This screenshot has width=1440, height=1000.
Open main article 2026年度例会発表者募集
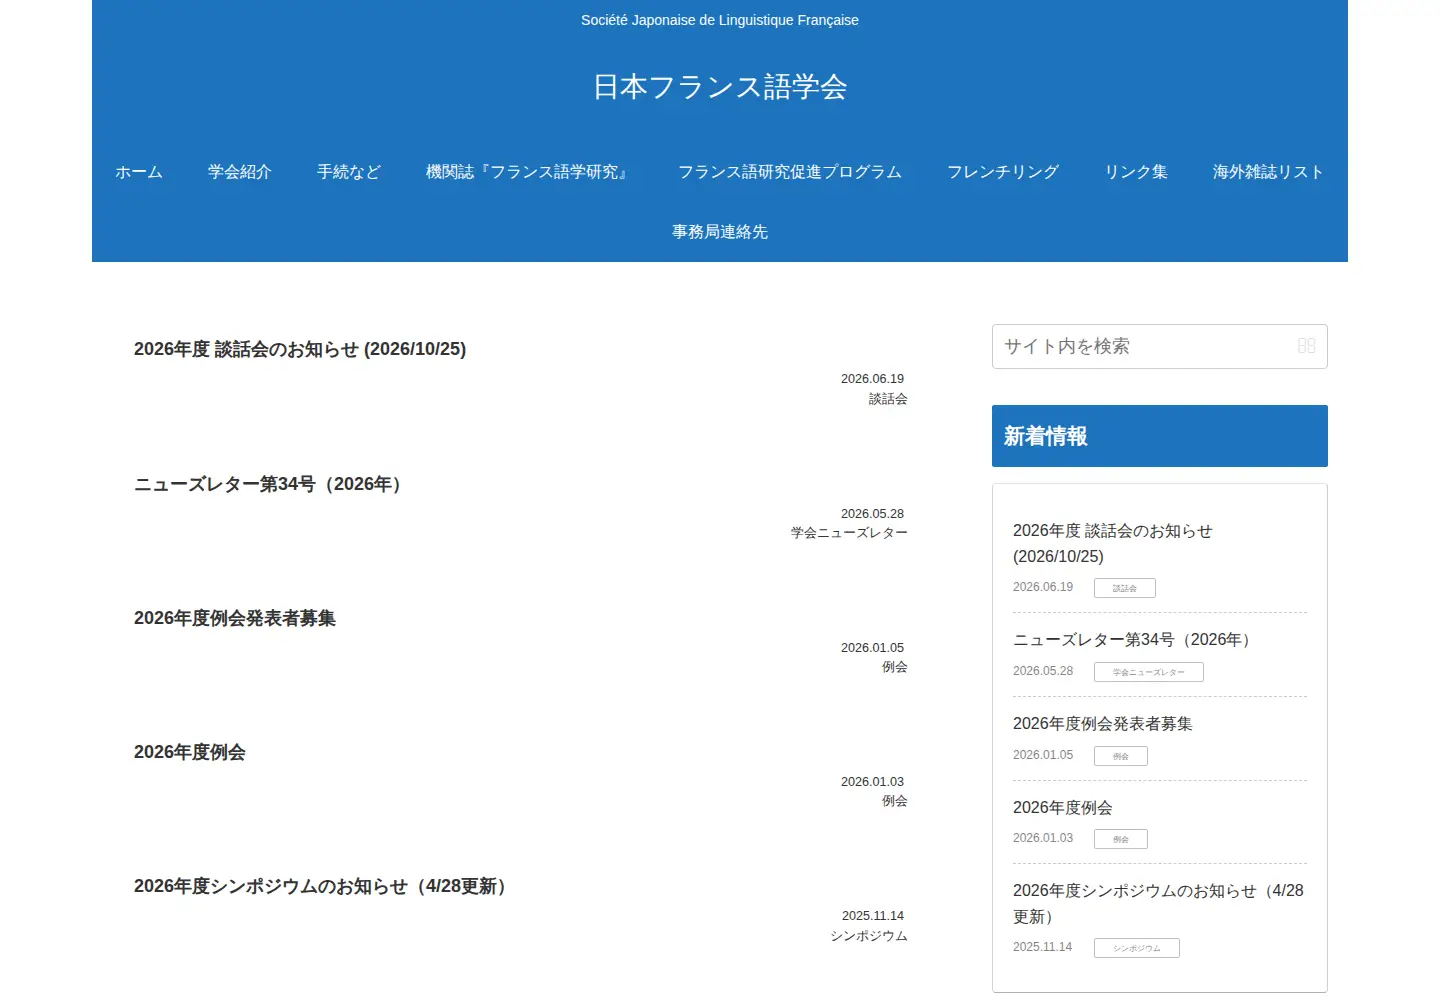[235, 618]
